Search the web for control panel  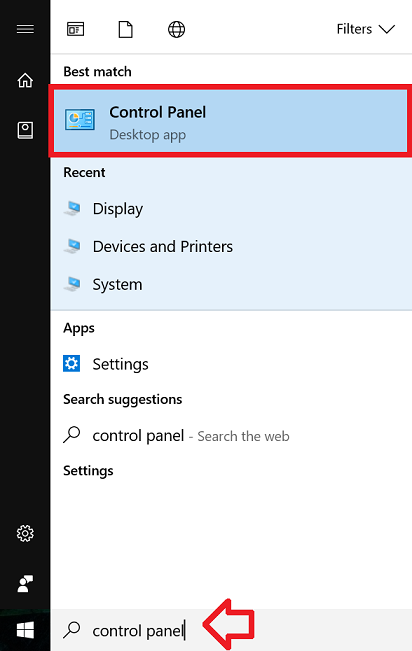[231, 436]
